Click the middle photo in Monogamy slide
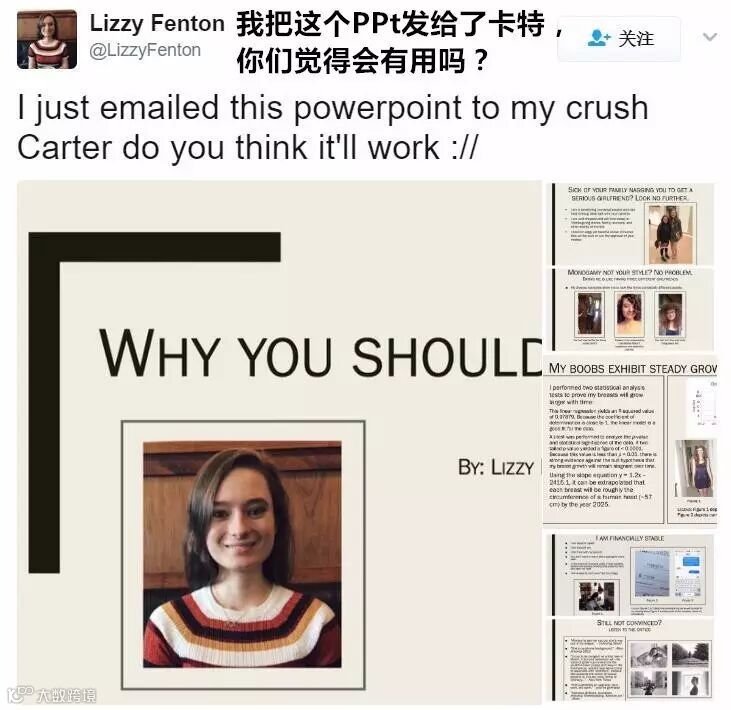Viewport: 731px width, 710px height. [629, 315]
